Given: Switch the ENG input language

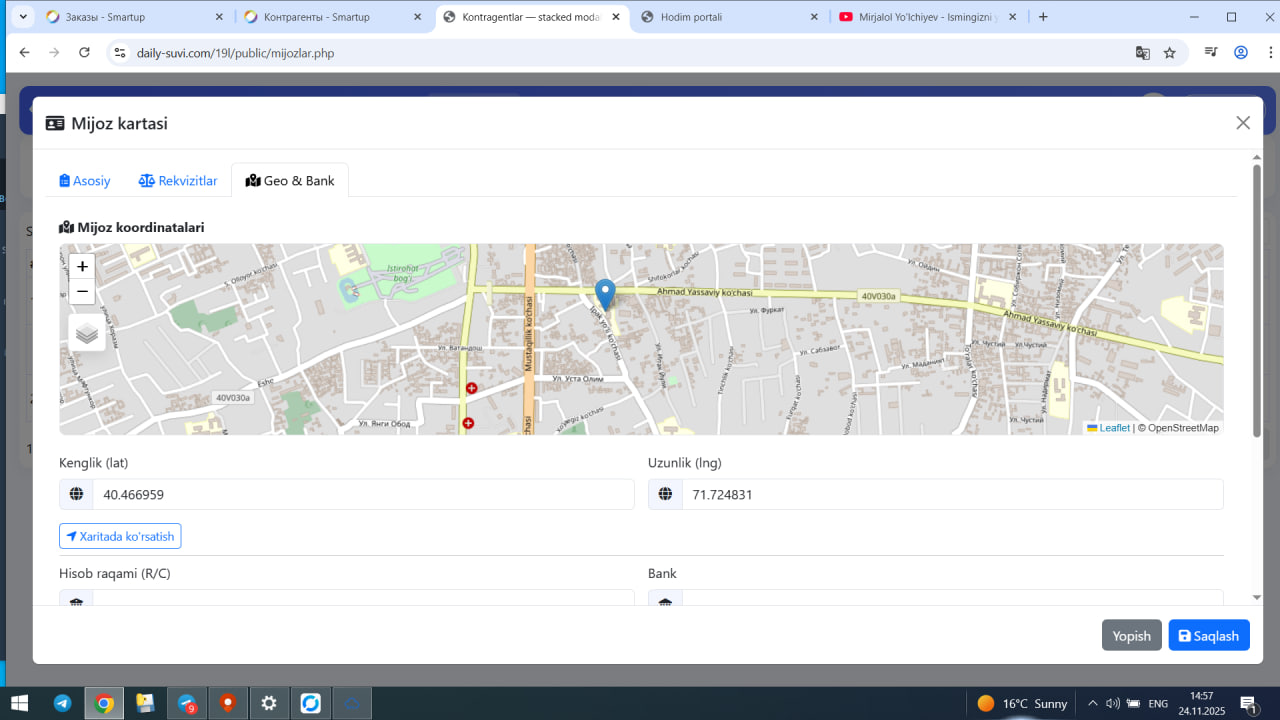Looking at the screenshot, I should tap(1158, 704).
